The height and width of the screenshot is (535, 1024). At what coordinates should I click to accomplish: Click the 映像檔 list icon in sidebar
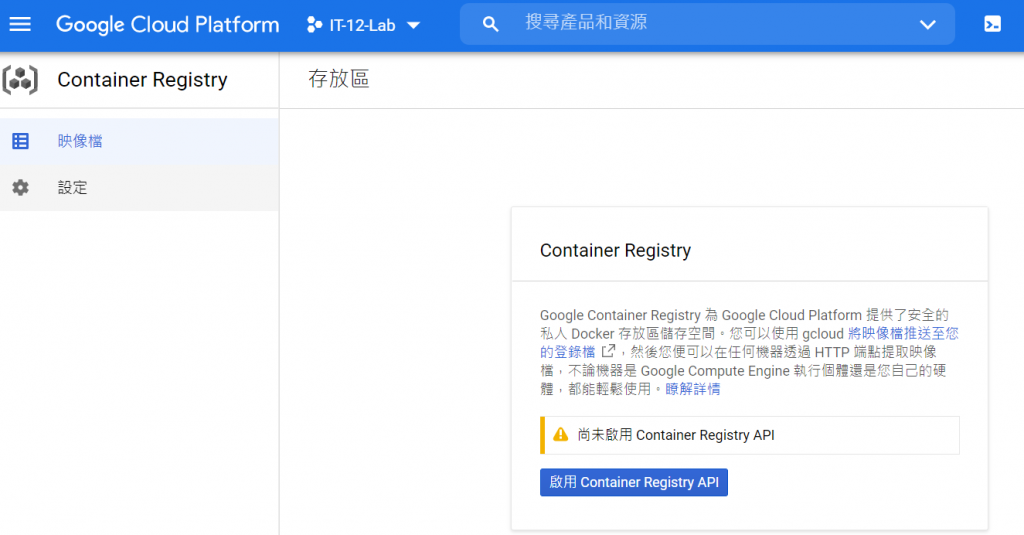(20, 141)
